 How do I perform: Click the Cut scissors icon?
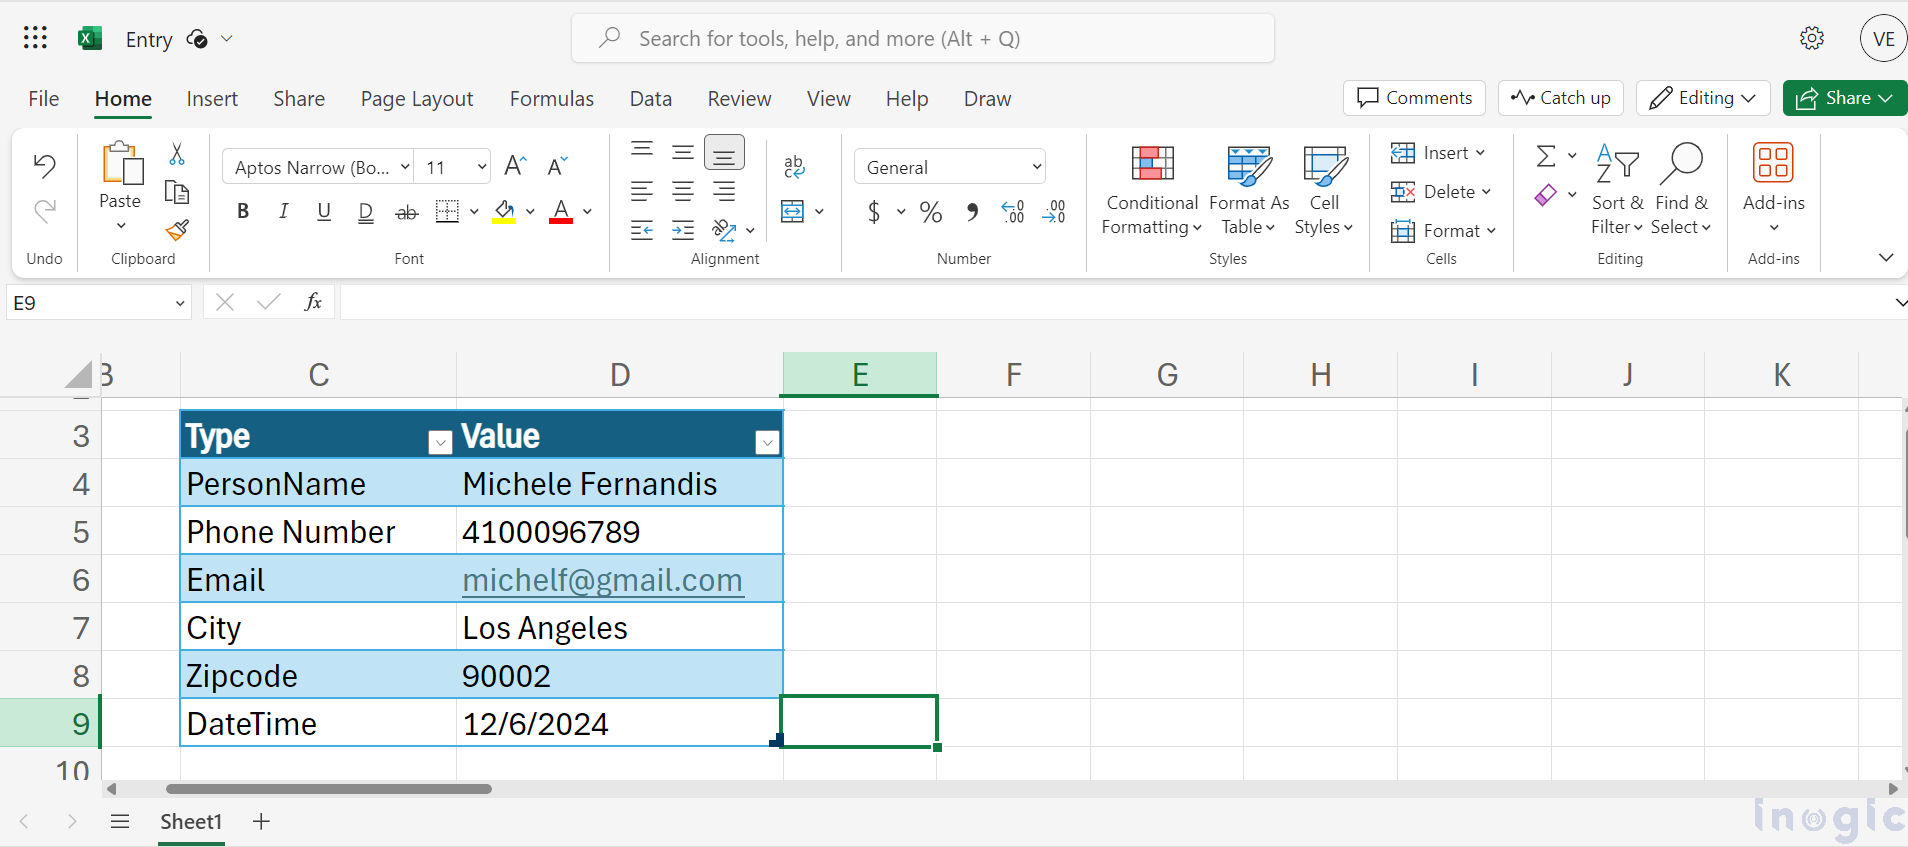[177, 154]
